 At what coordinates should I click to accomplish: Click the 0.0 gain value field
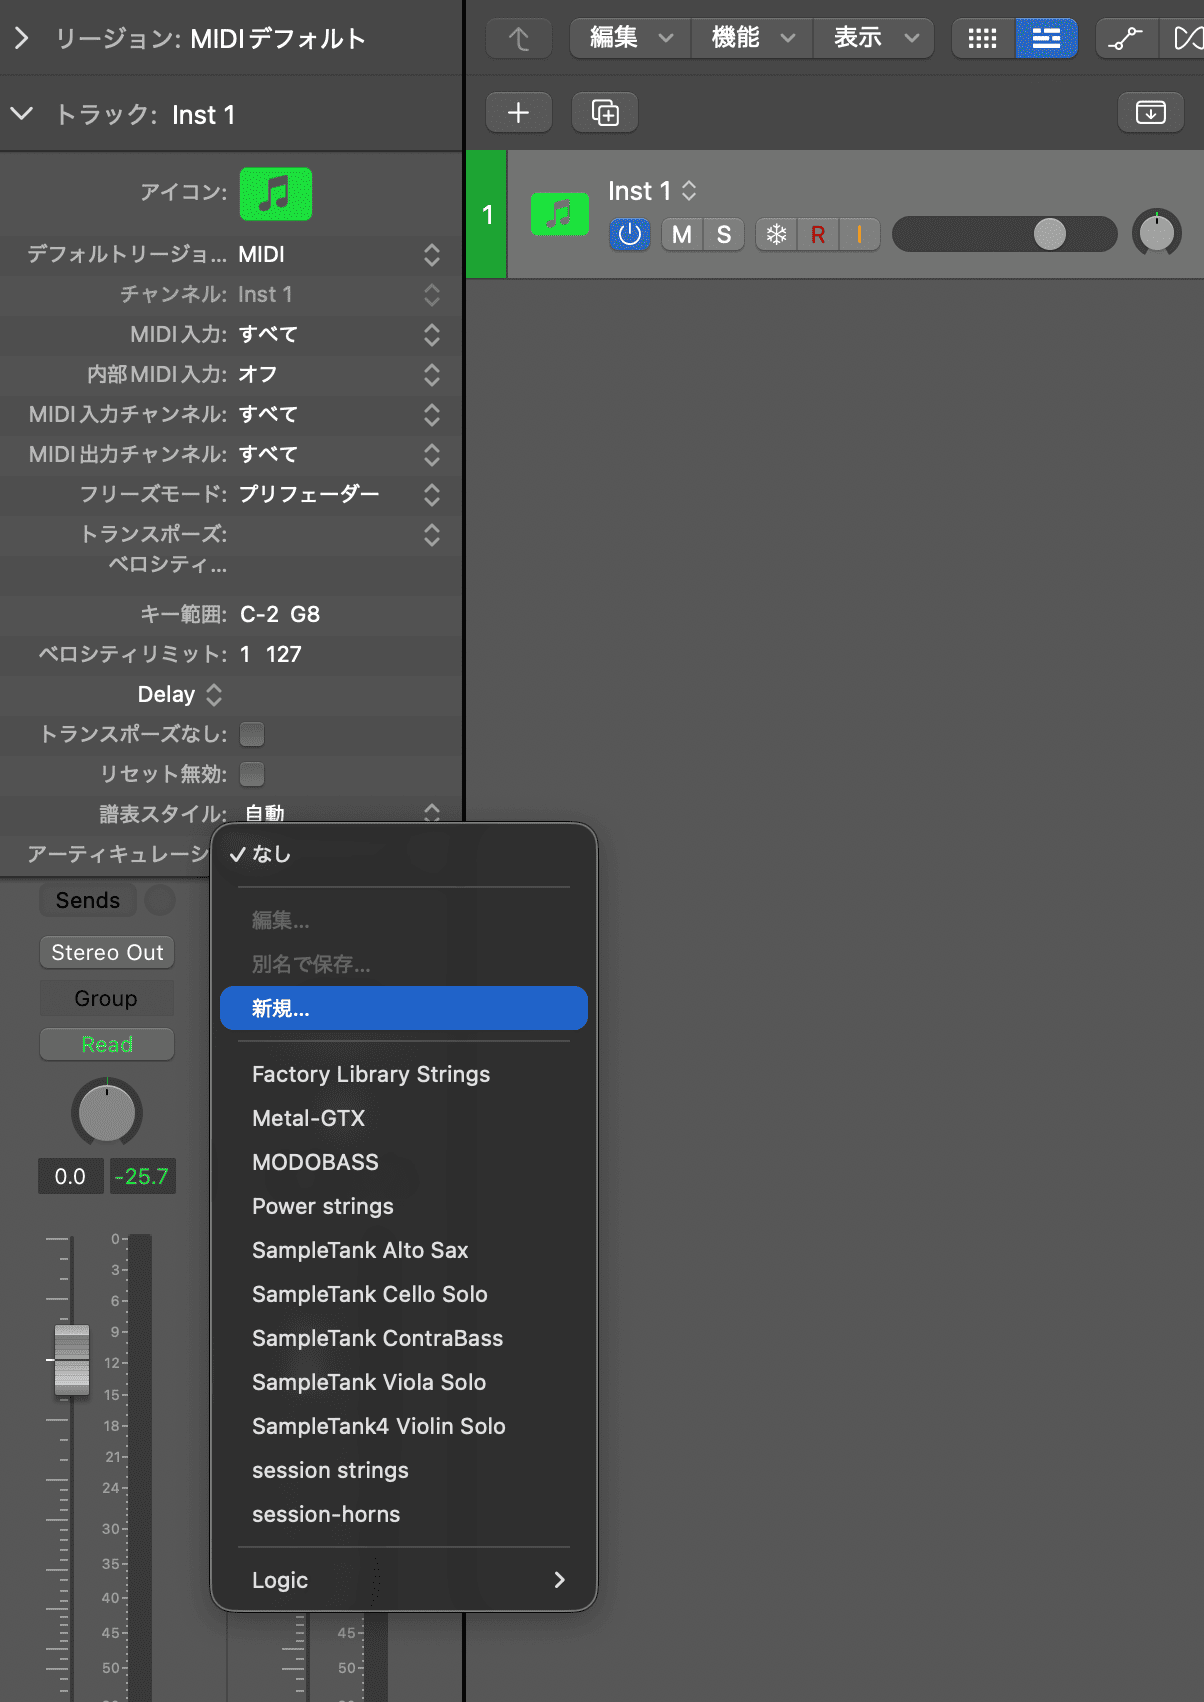tap(70, 1176)
